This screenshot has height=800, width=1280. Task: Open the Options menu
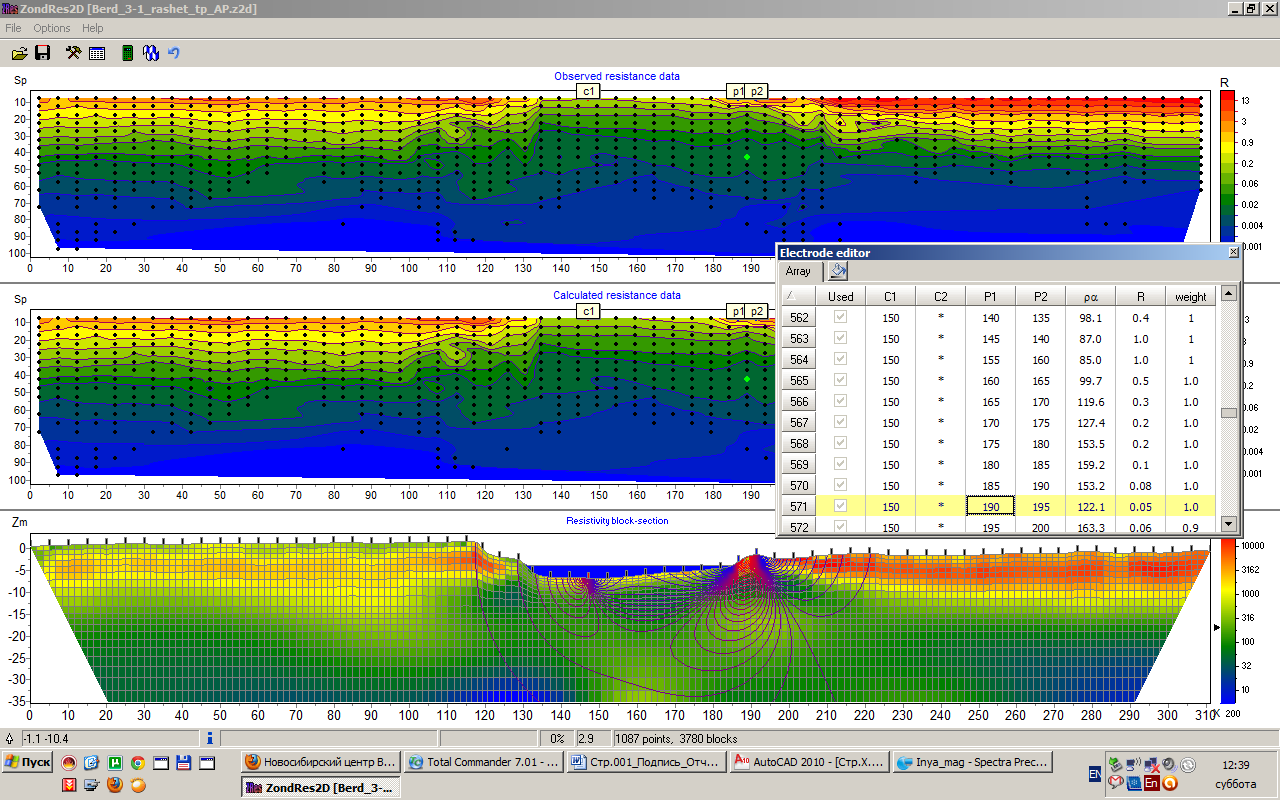pyautogui.click(x=52, y=28)
